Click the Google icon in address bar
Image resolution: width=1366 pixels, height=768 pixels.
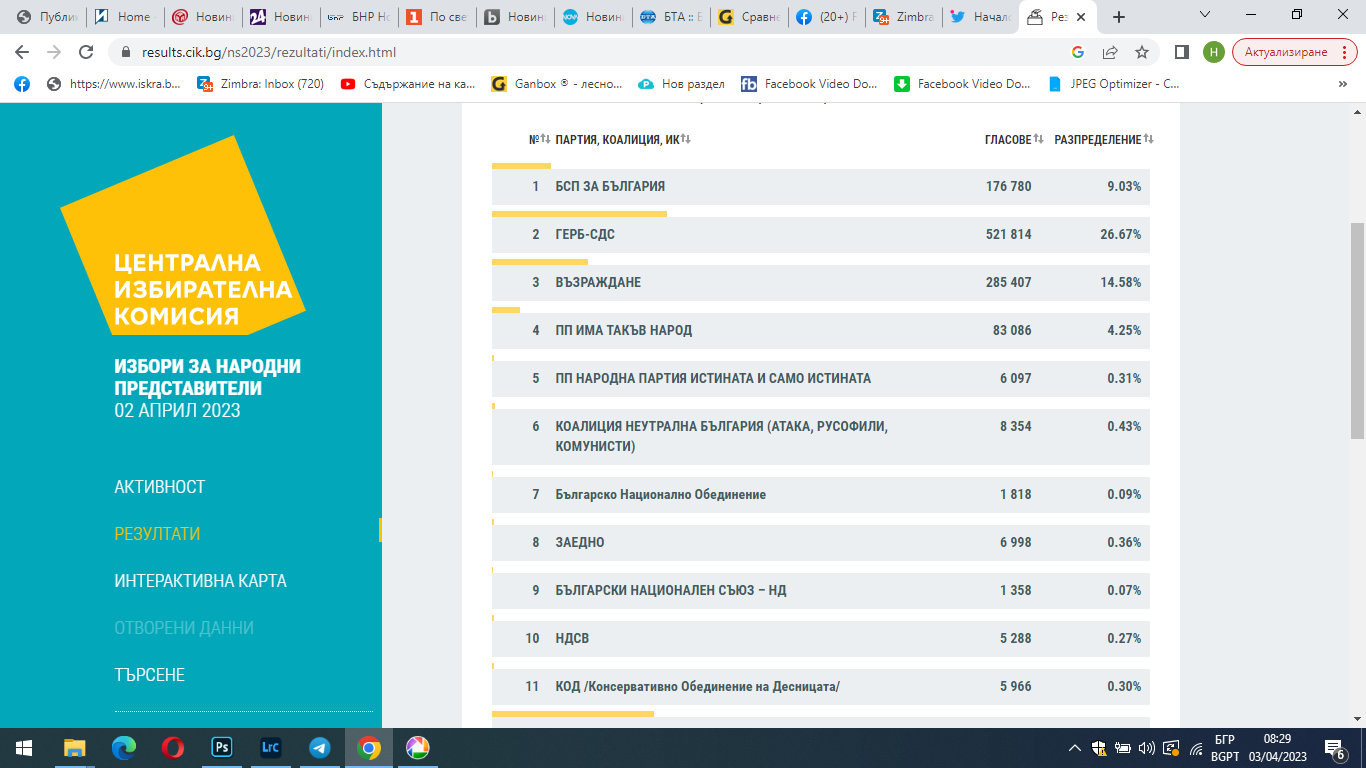coord(1078,52)
